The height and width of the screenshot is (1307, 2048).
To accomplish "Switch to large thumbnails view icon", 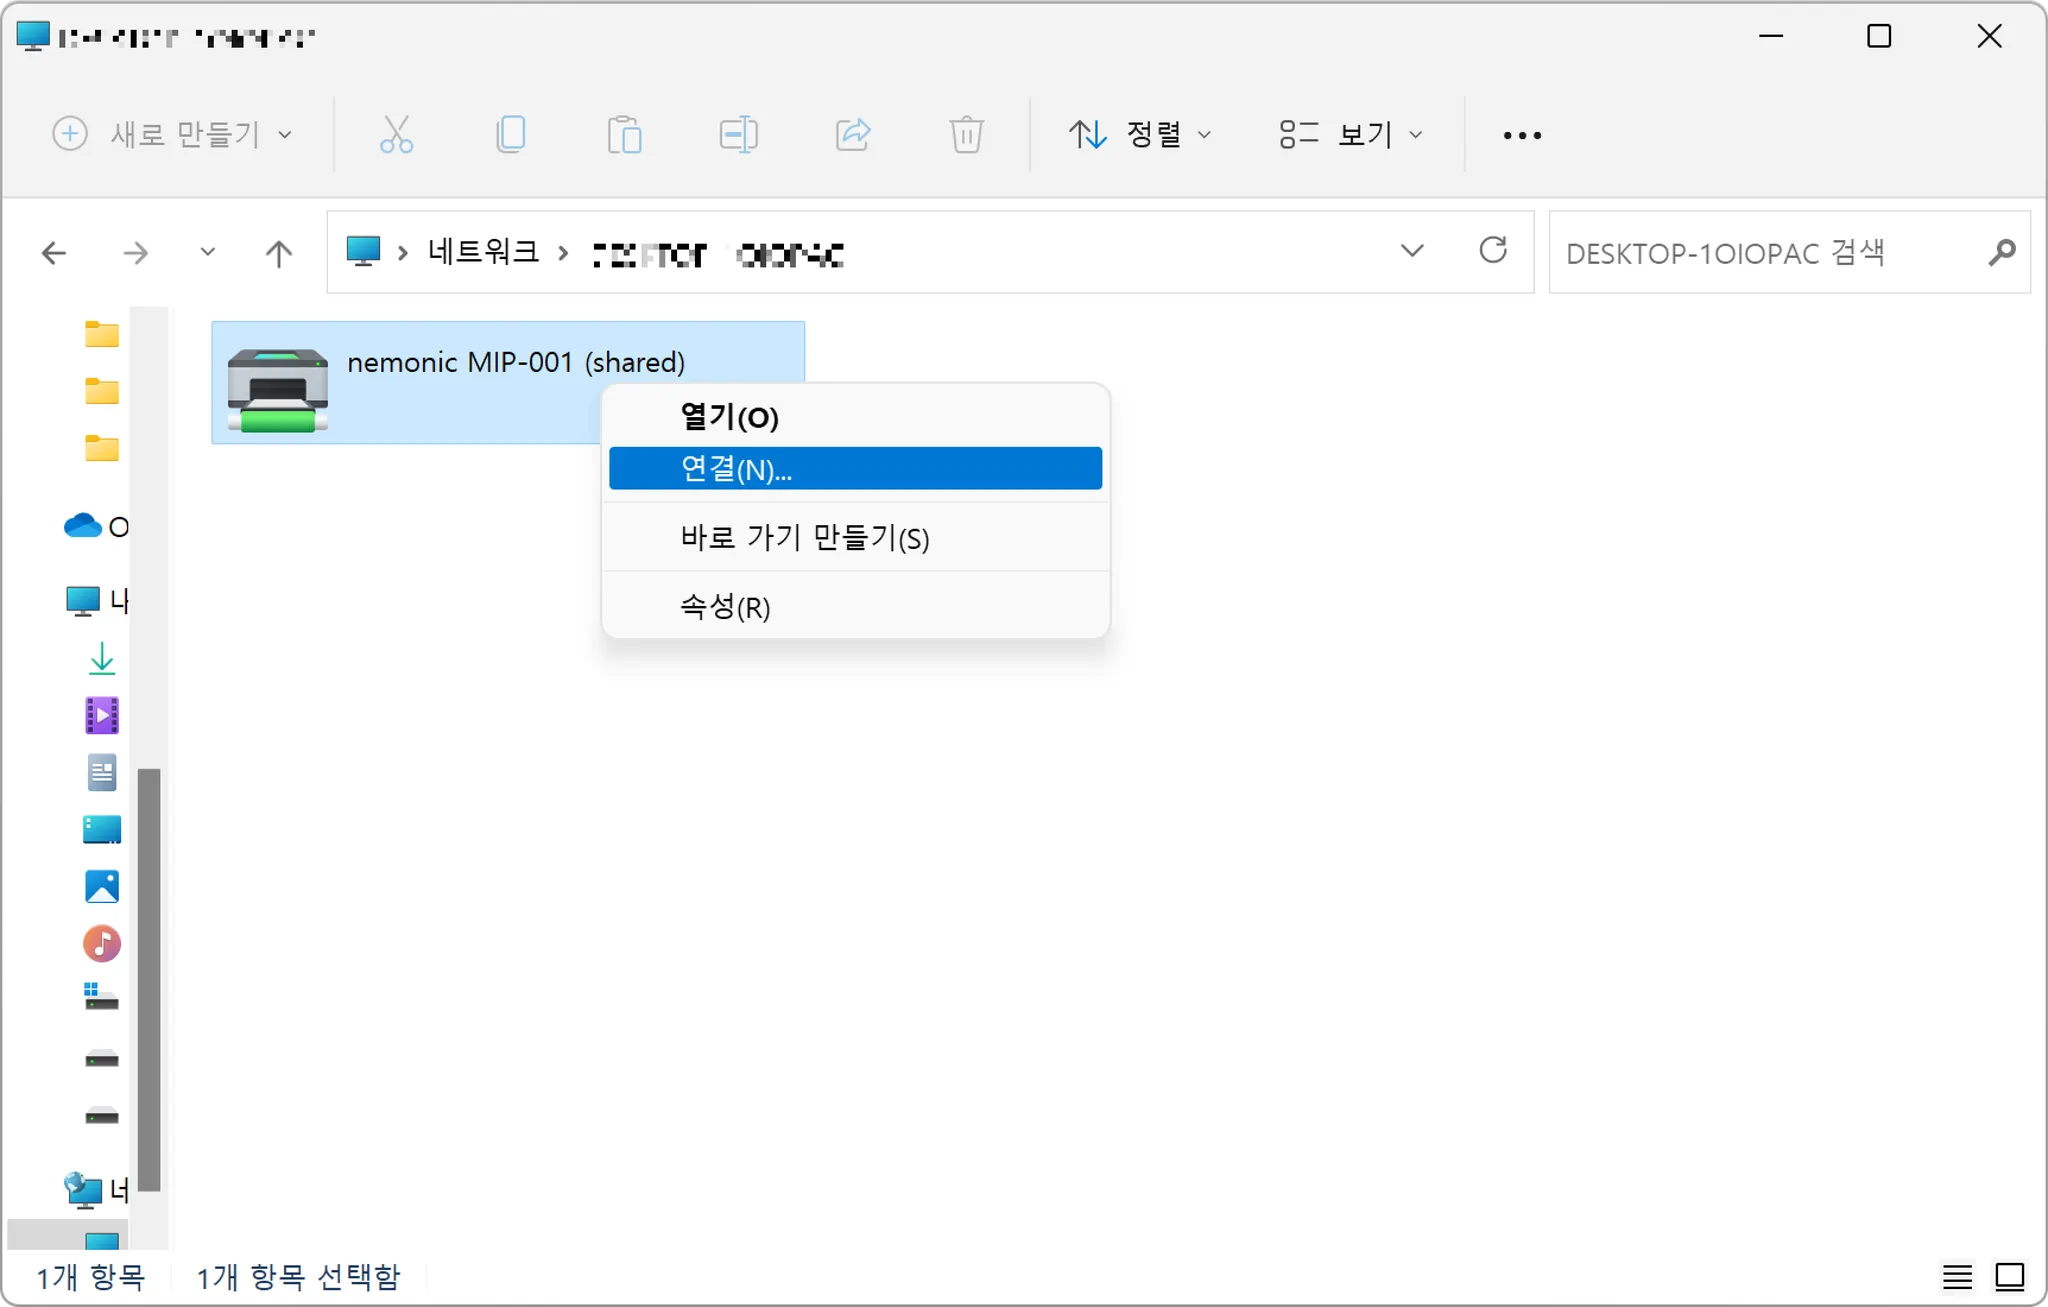I will point(2010,1277).
